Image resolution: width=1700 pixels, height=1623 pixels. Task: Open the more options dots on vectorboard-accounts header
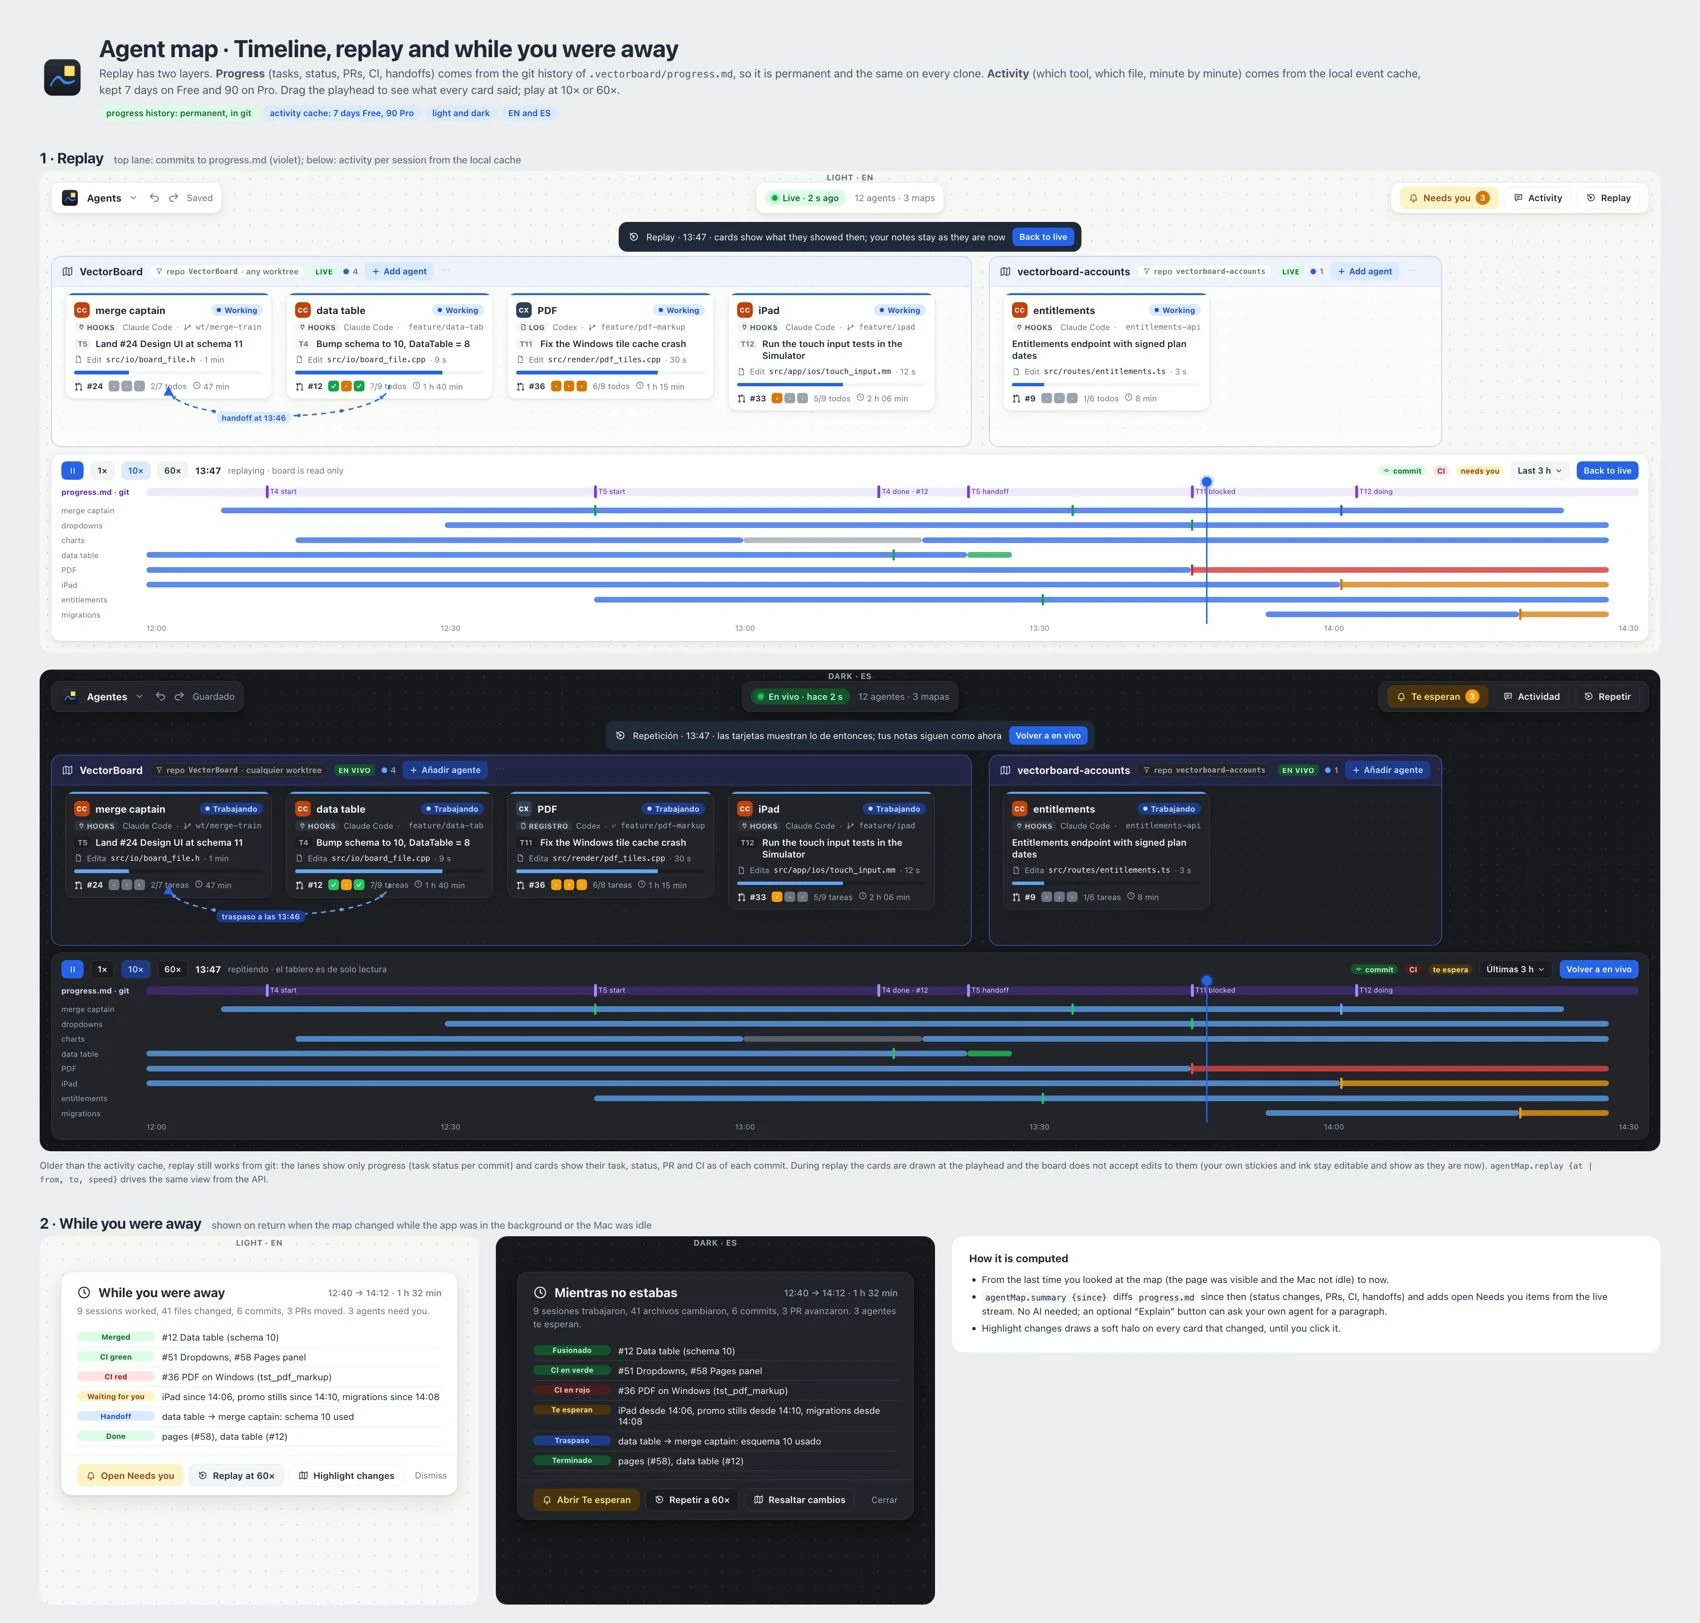click(1412, 271)
